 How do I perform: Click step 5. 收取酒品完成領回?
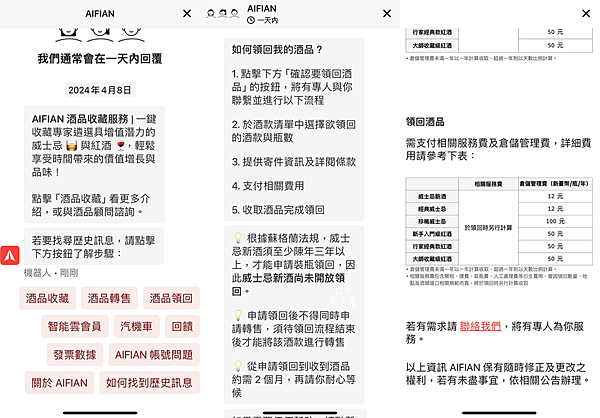278,210
